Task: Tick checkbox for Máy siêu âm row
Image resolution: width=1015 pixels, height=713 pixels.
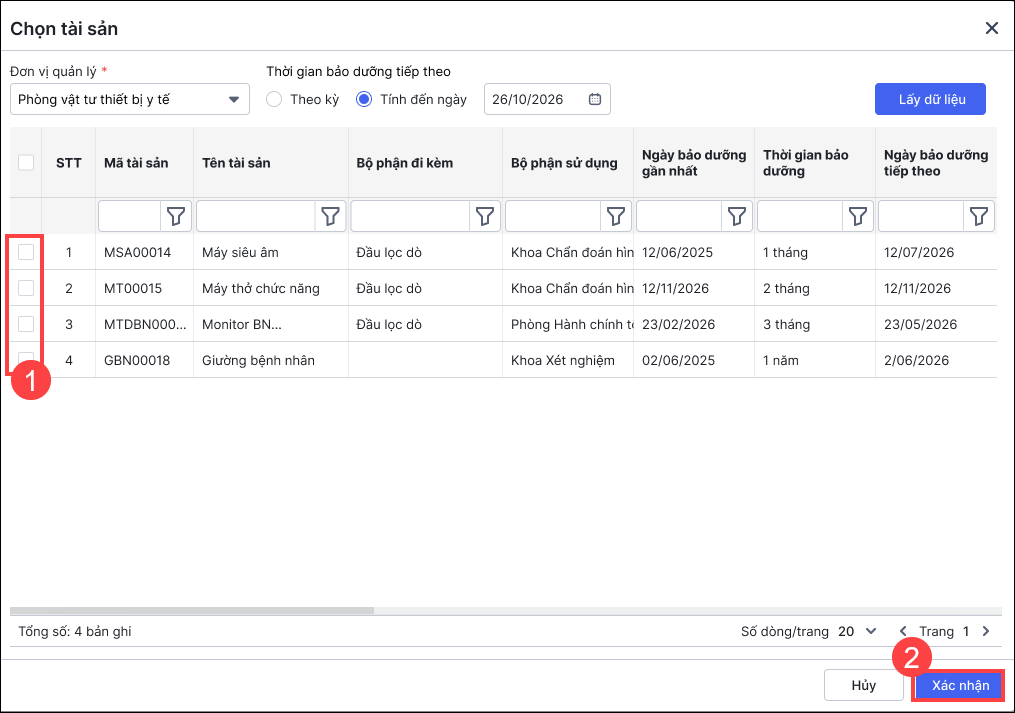Action: 26,252
